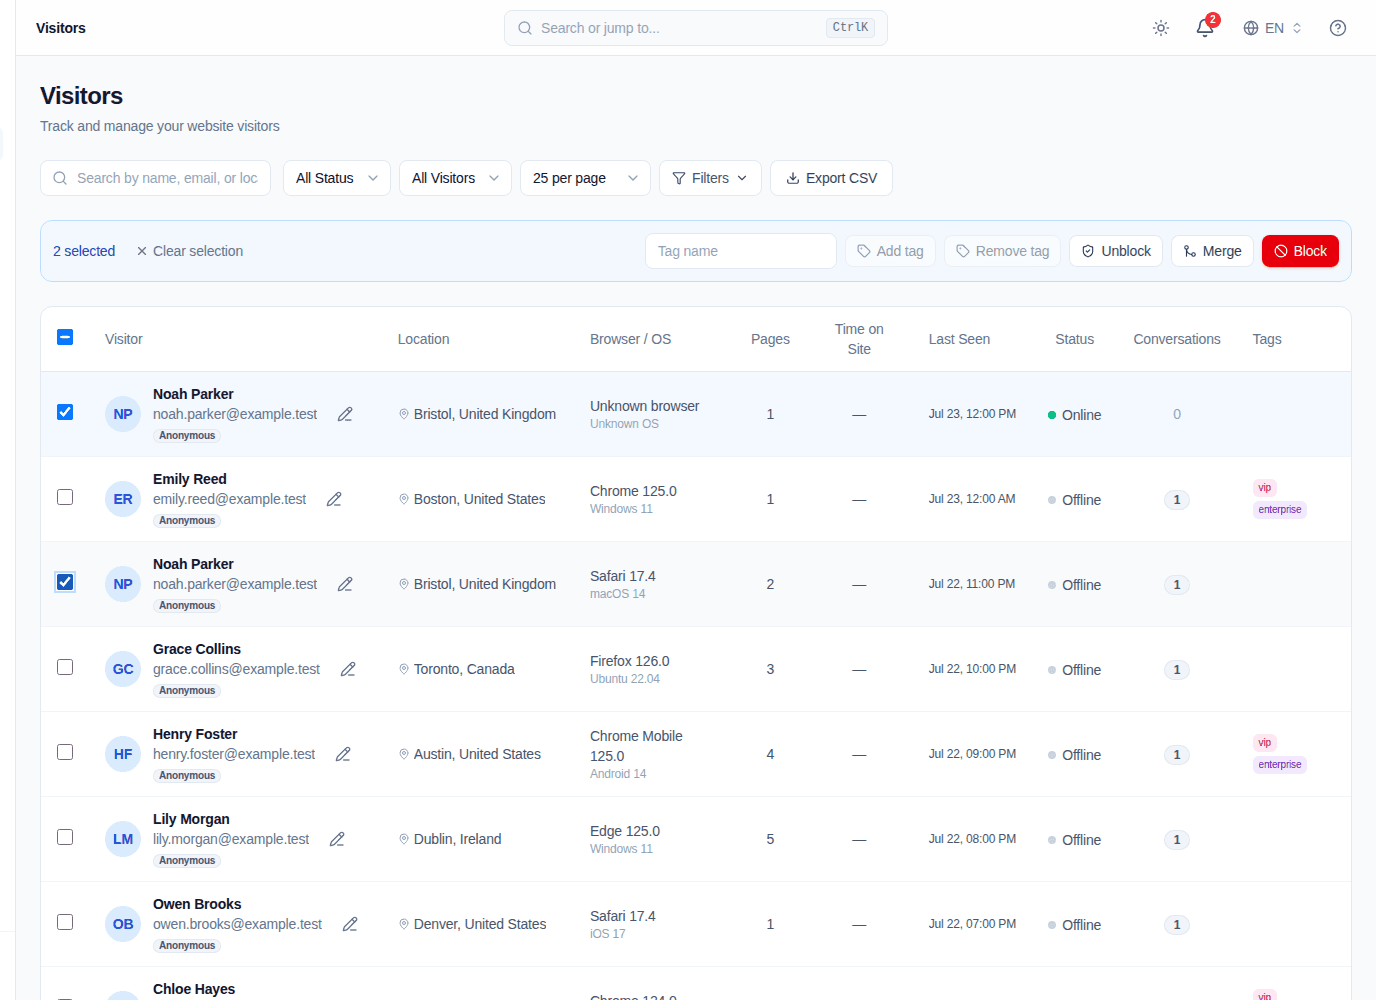Click the Location column header
1376x1000 pixels.
click(423, 339)
